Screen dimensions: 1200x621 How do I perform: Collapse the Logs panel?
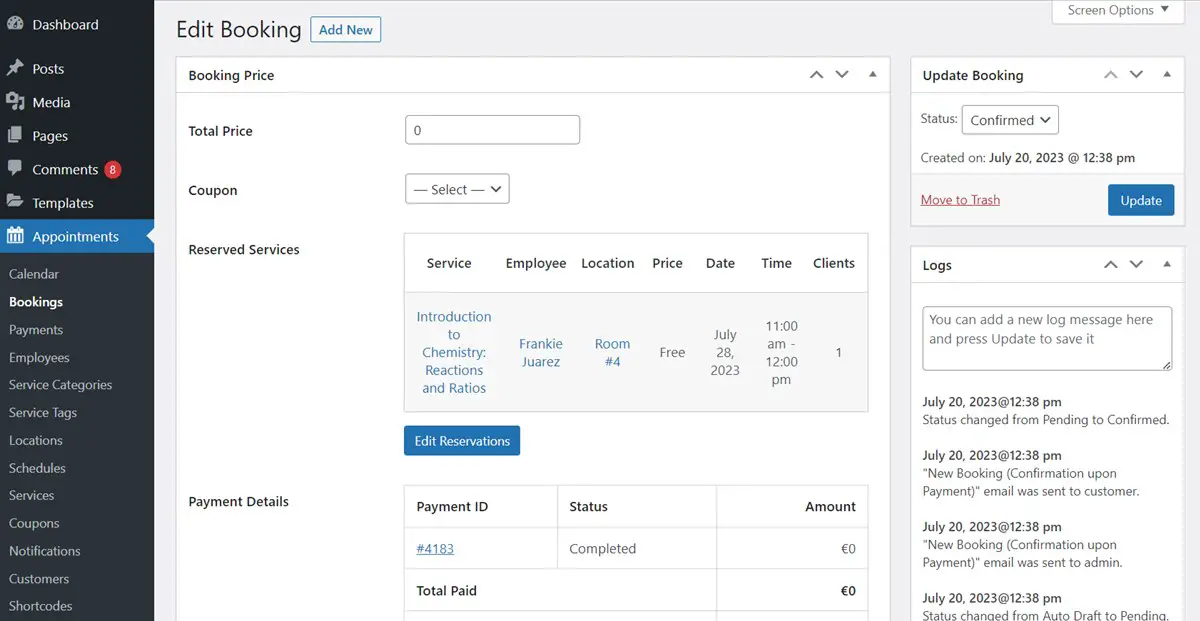[1166, 265]
